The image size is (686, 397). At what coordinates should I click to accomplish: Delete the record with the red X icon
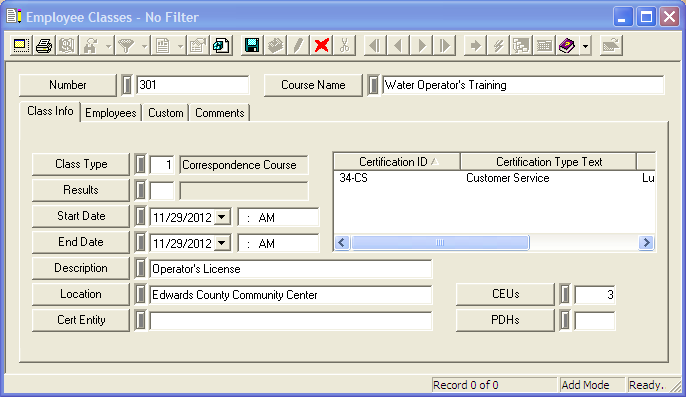click(322, 45)
